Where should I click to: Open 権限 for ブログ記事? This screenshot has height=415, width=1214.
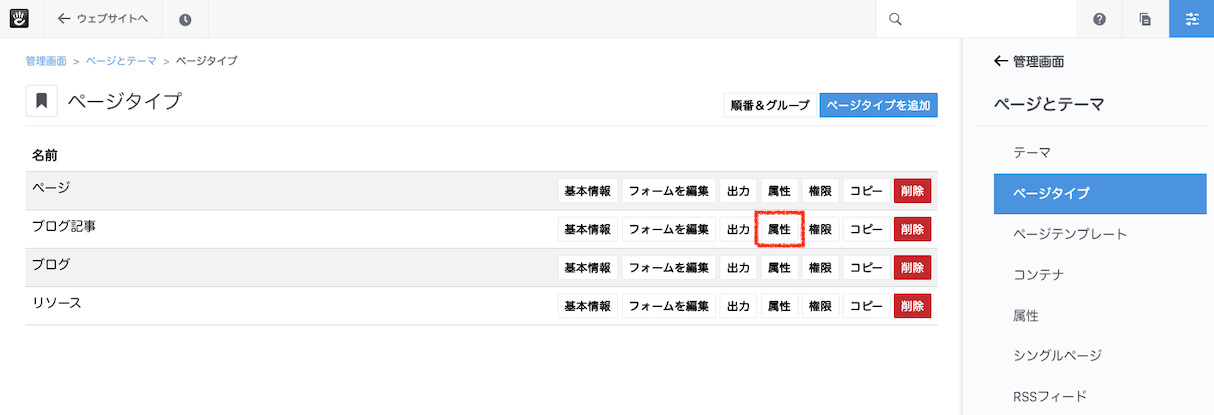[x=820, y=229]
